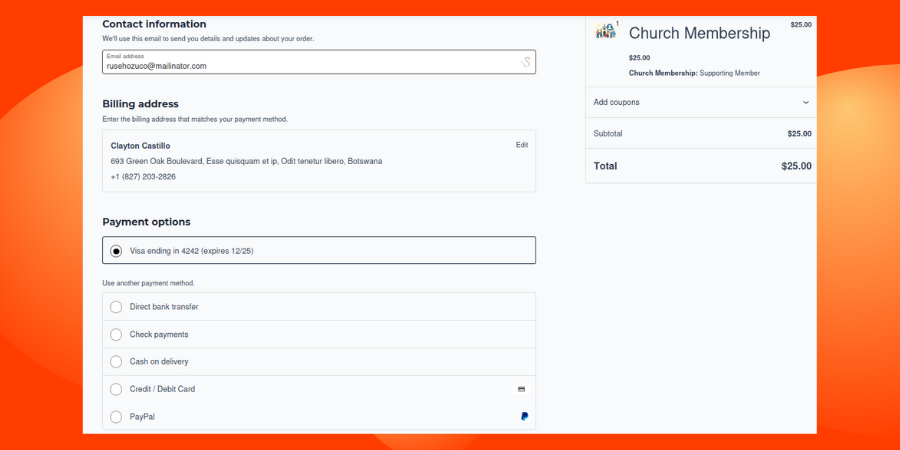Click the 693 Green Oak Boulevard address line
This screenshot has height=450, width=900.
tap(246, 161)
